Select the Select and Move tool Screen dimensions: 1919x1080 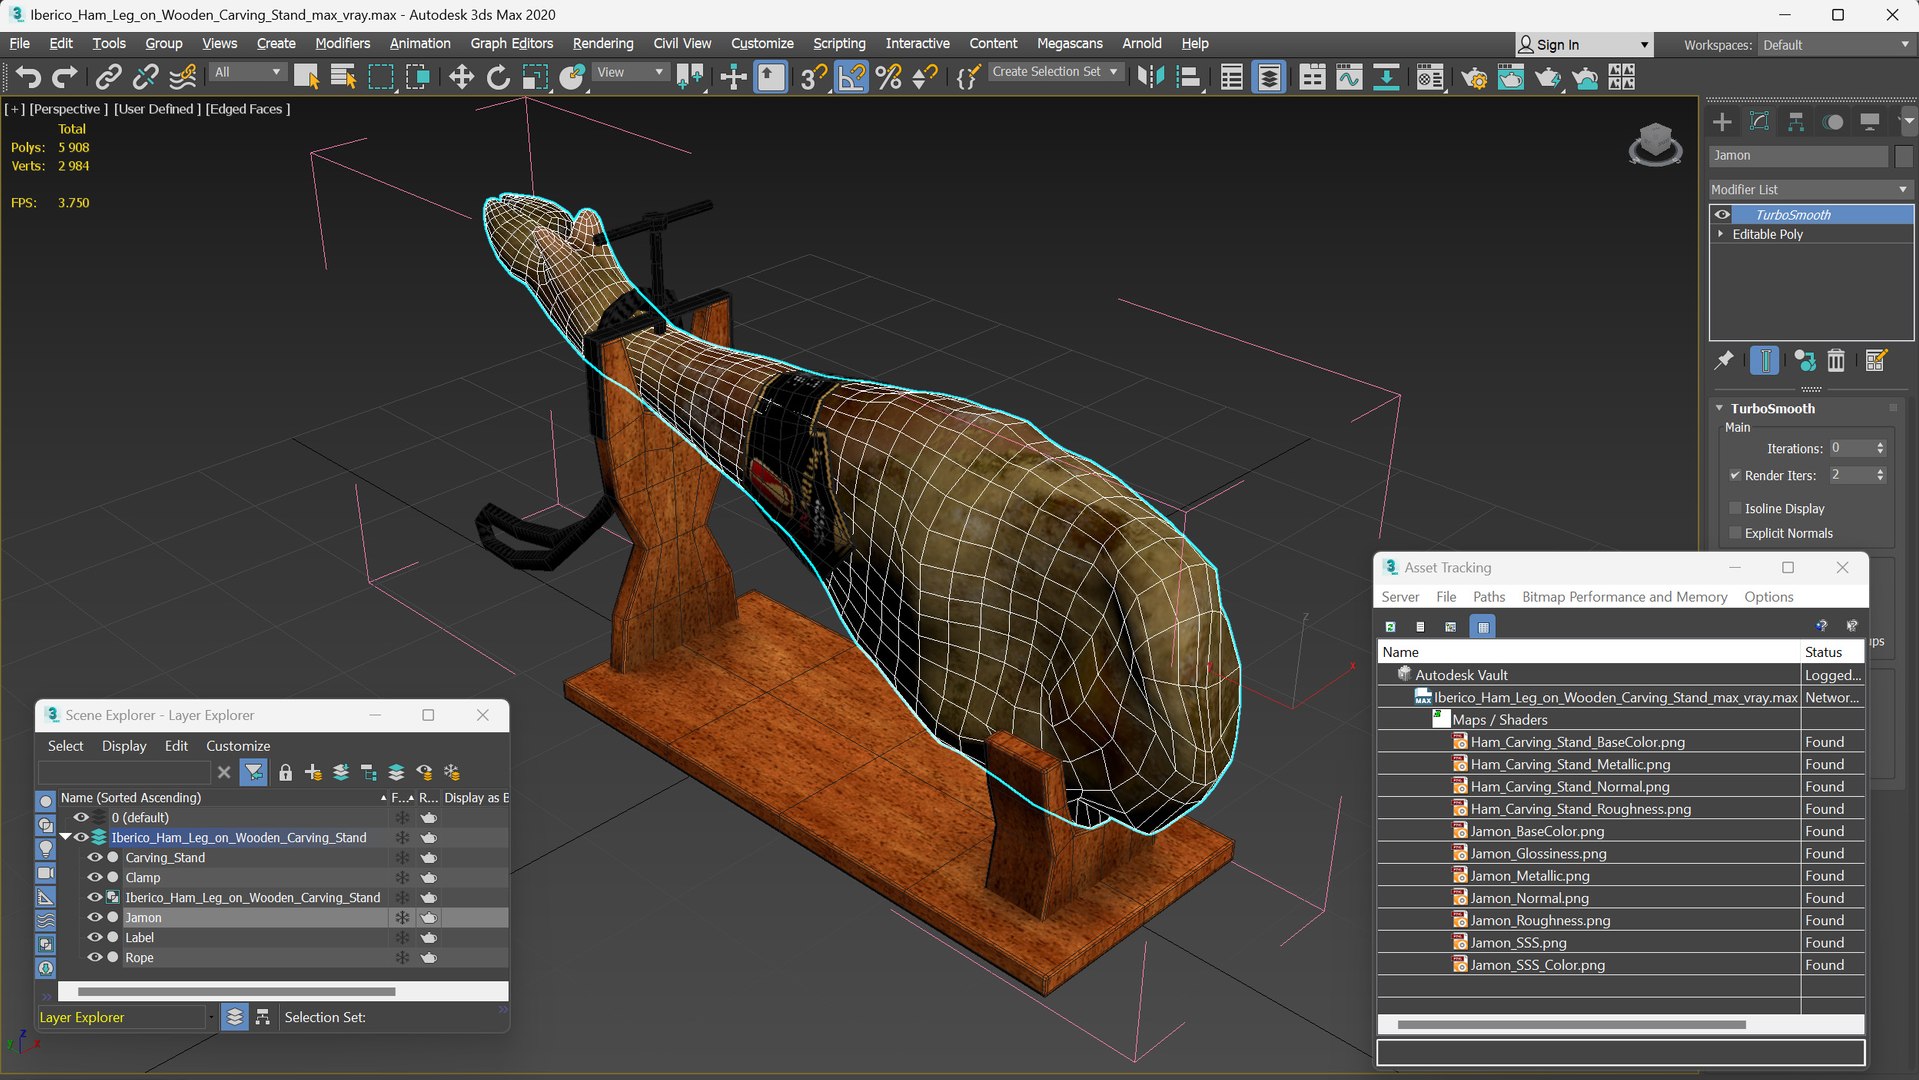tap(461, 77)
